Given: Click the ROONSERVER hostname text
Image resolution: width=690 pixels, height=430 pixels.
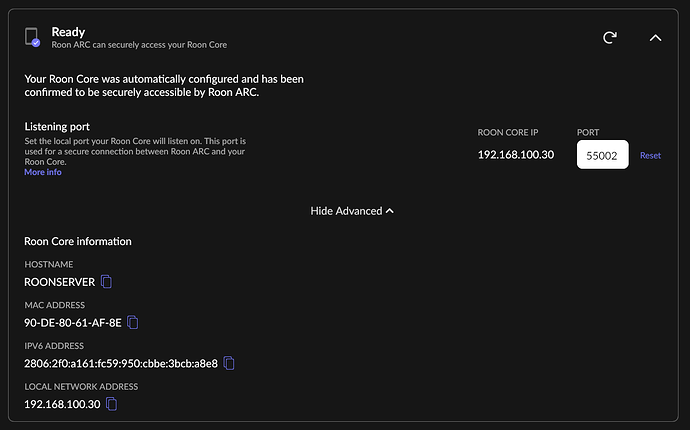Looking at the screenshot, I should (59, 282).
